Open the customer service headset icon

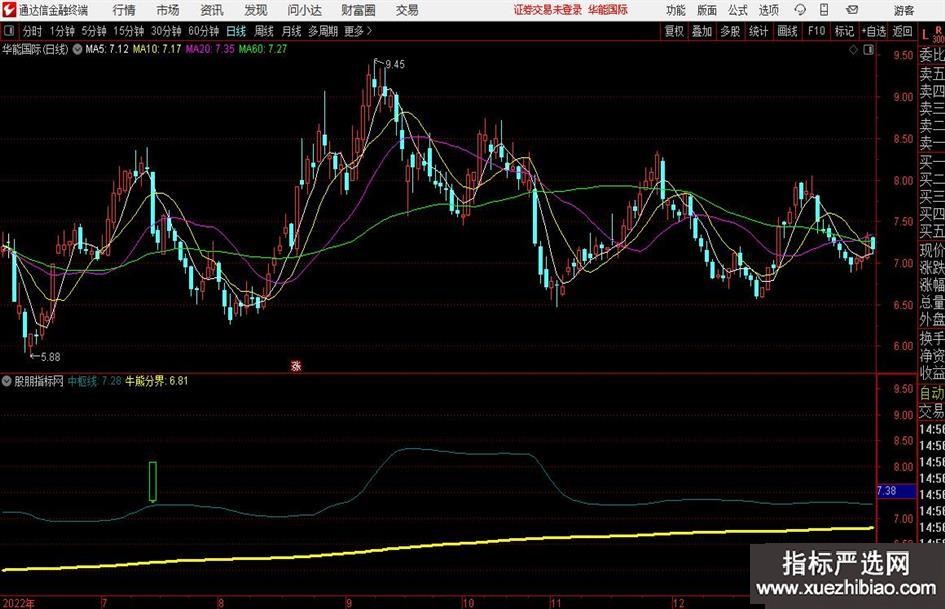click(x=800, y=10)
